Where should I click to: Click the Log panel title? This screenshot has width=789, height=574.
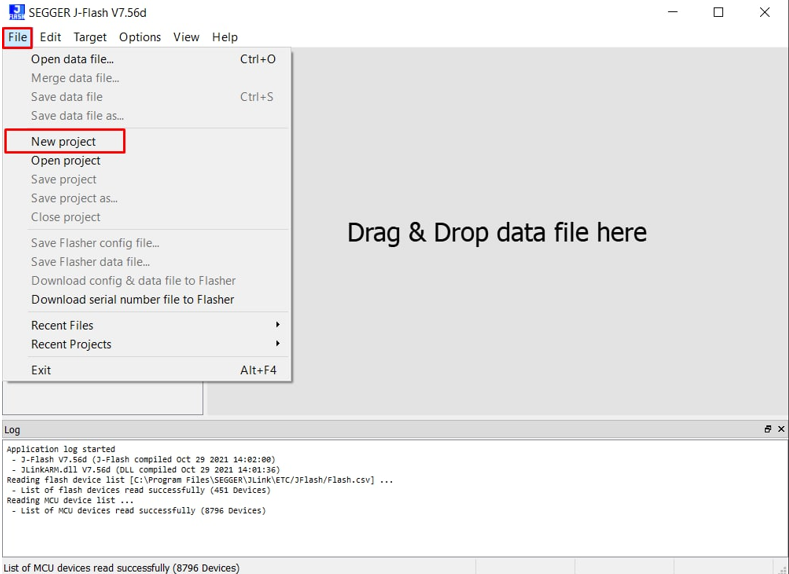click(12, 430)
